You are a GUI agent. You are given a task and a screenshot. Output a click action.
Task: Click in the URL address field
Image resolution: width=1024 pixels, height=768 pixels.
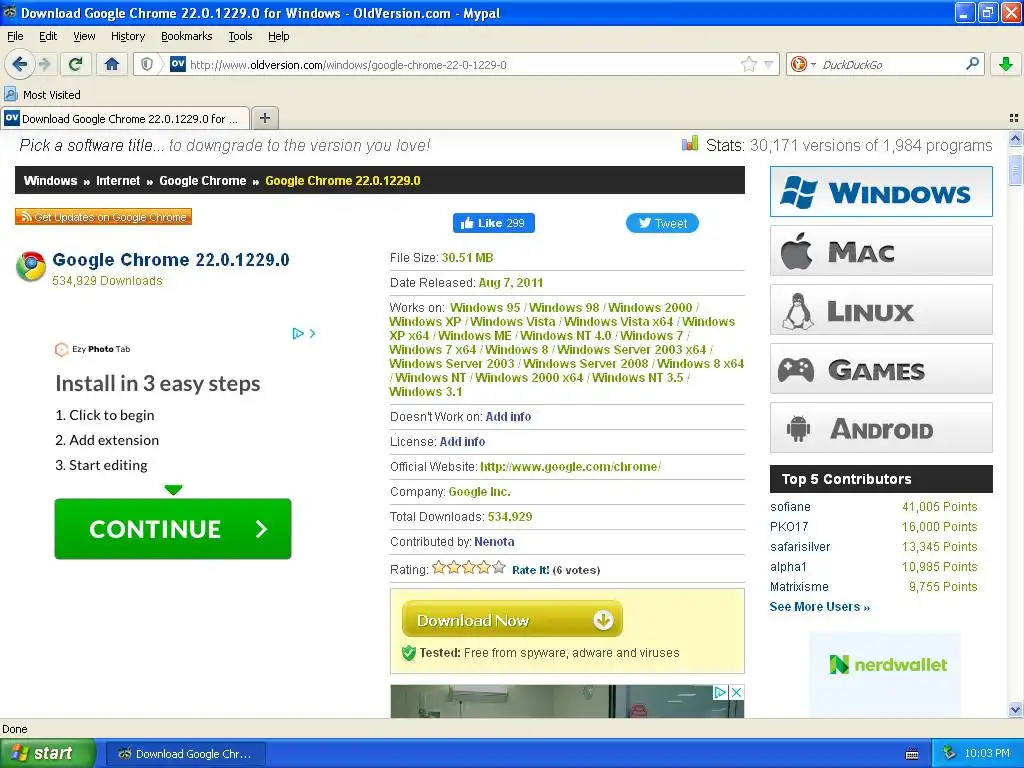coord(457,65)
